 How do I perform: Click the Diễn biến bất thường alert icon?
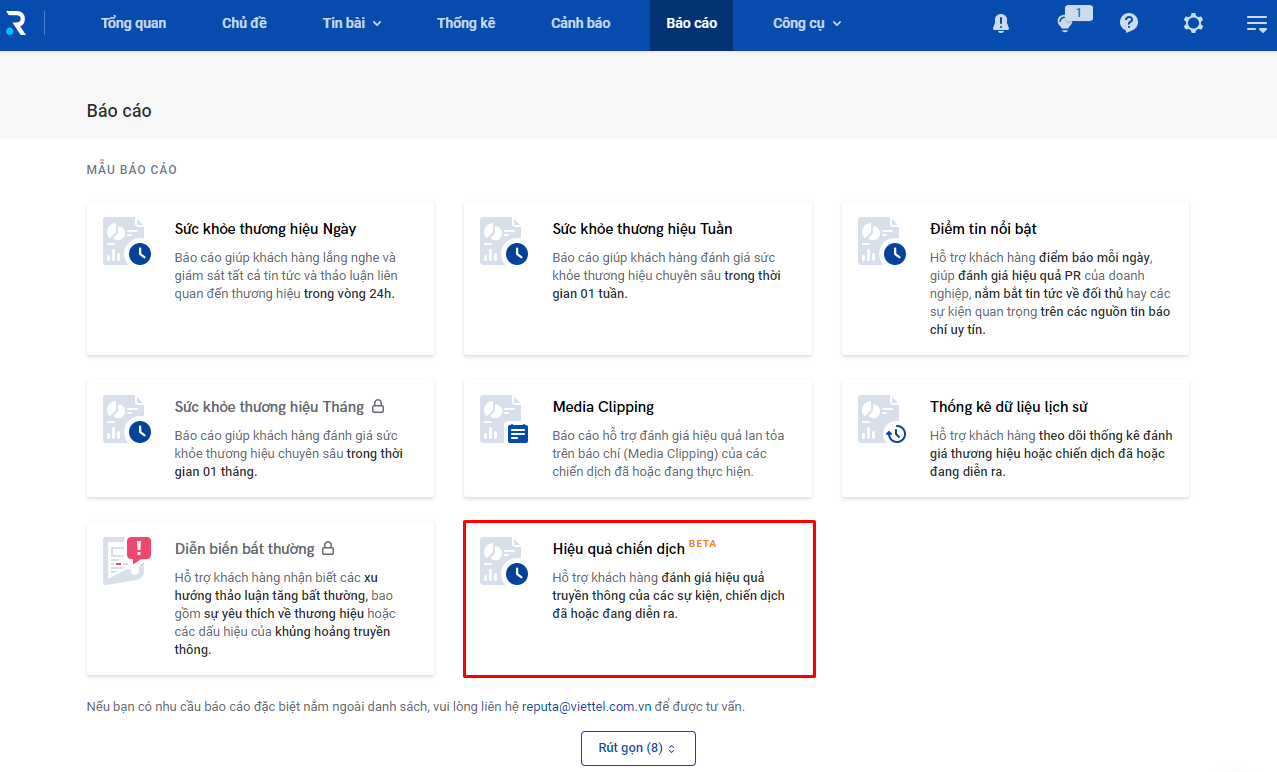click(x=127, y=561)
